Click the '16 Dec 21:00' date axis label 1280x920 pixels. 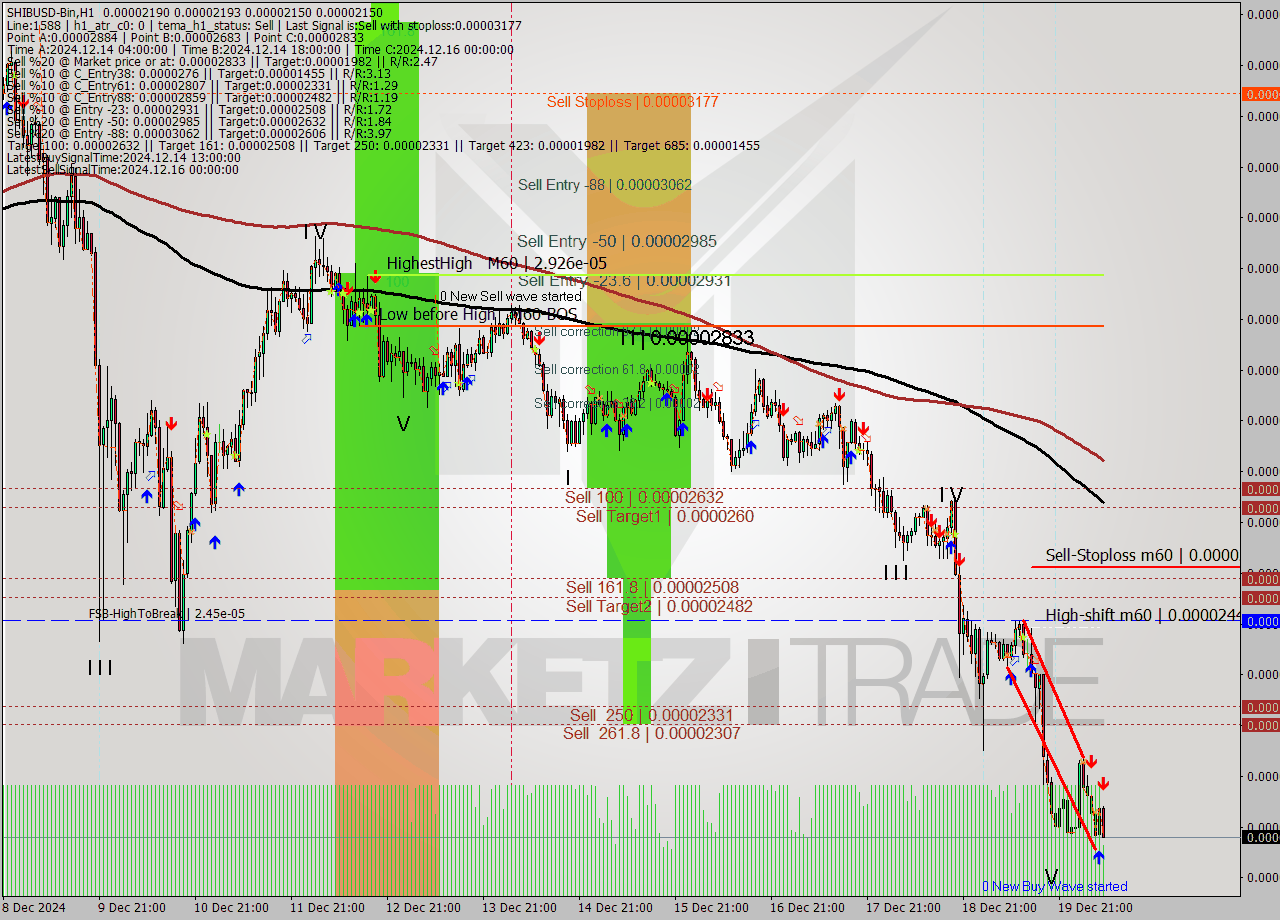coord(806,907)
